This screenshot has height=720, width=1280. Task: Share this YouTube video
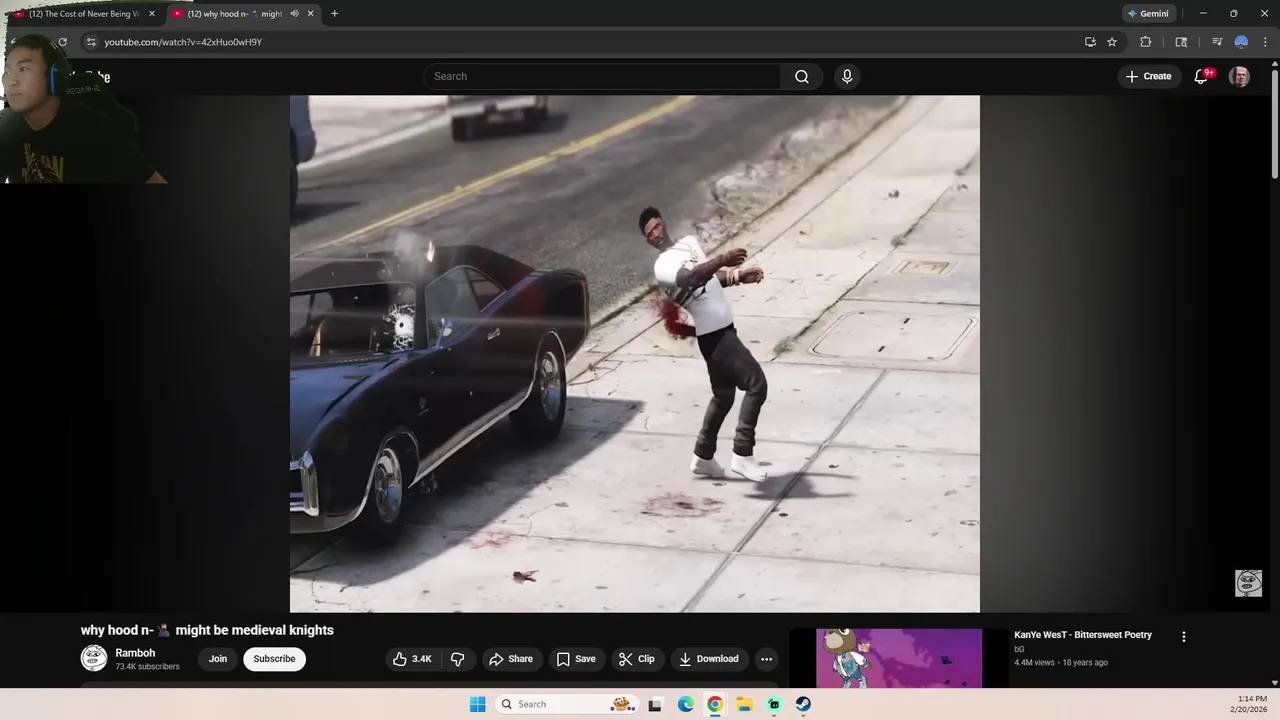point(511,659)
